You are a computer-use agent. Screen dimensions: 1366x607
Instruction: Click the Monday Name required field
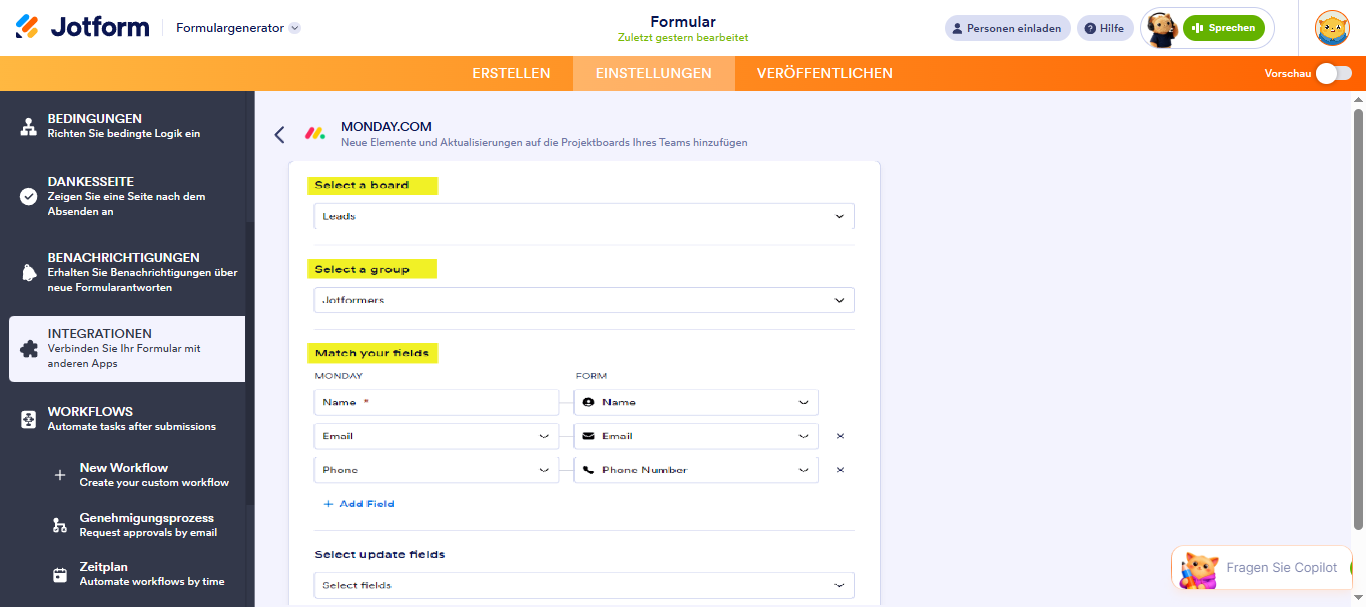click(436, 402)
